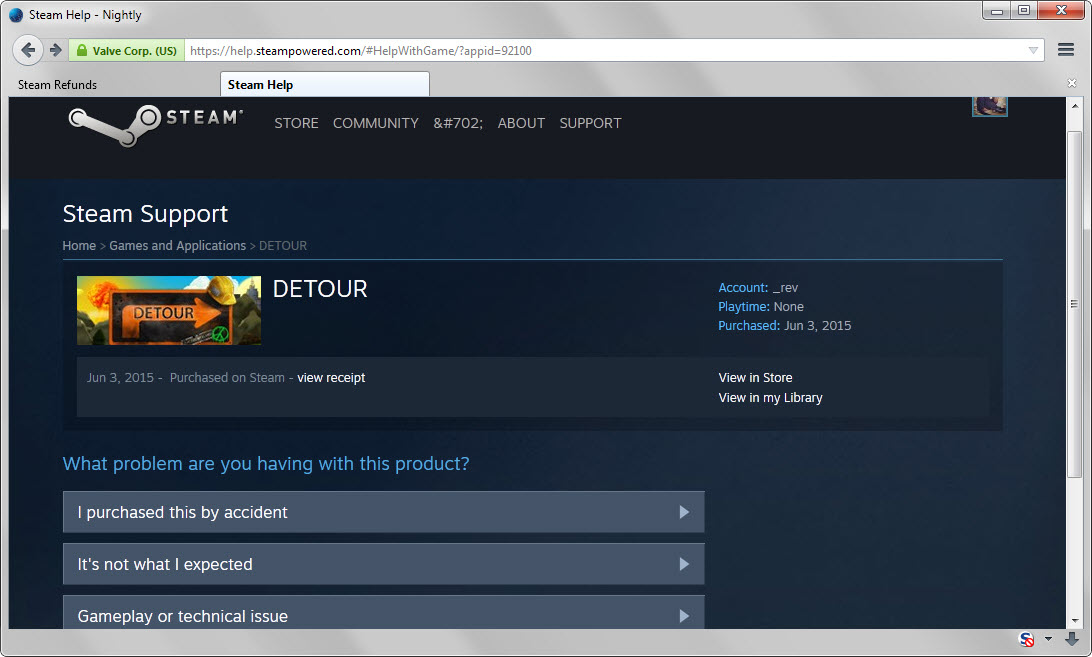Click the Nightly browser icon in the title bar
1092x657 pixels.
click(15, 15)
